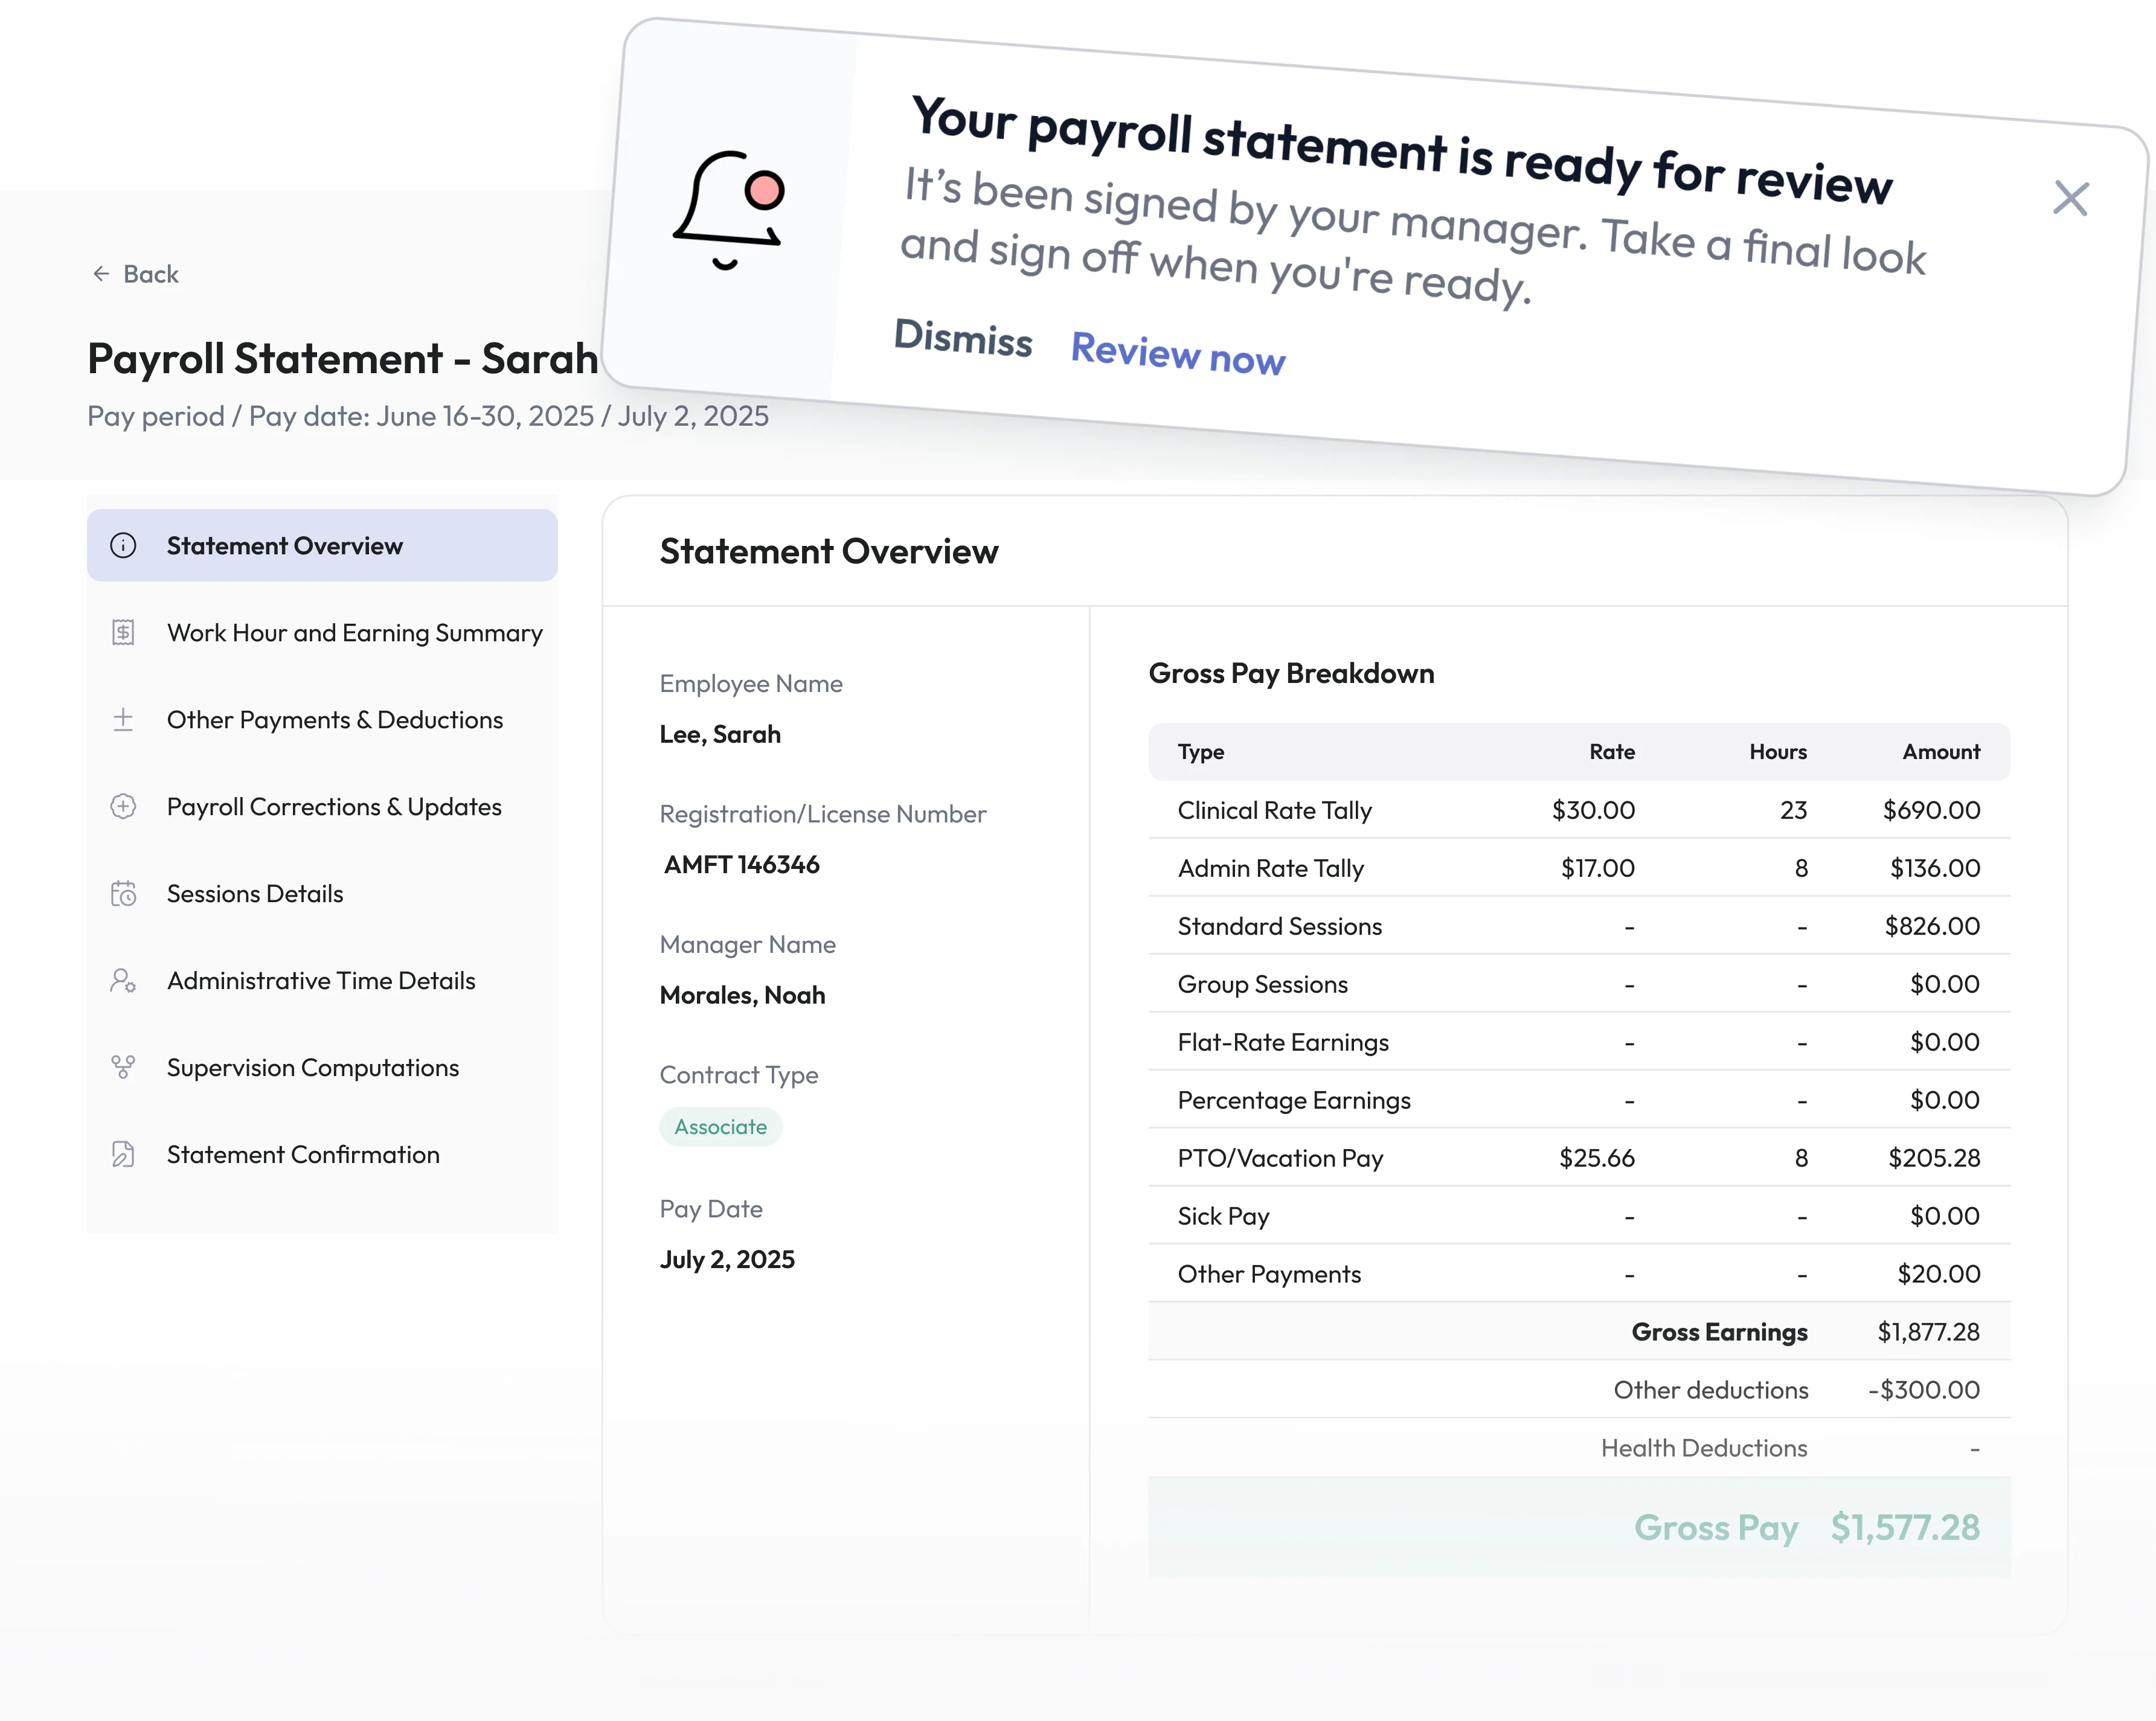
Task: Click the Review now link
Action: [x=1177, y=353]
